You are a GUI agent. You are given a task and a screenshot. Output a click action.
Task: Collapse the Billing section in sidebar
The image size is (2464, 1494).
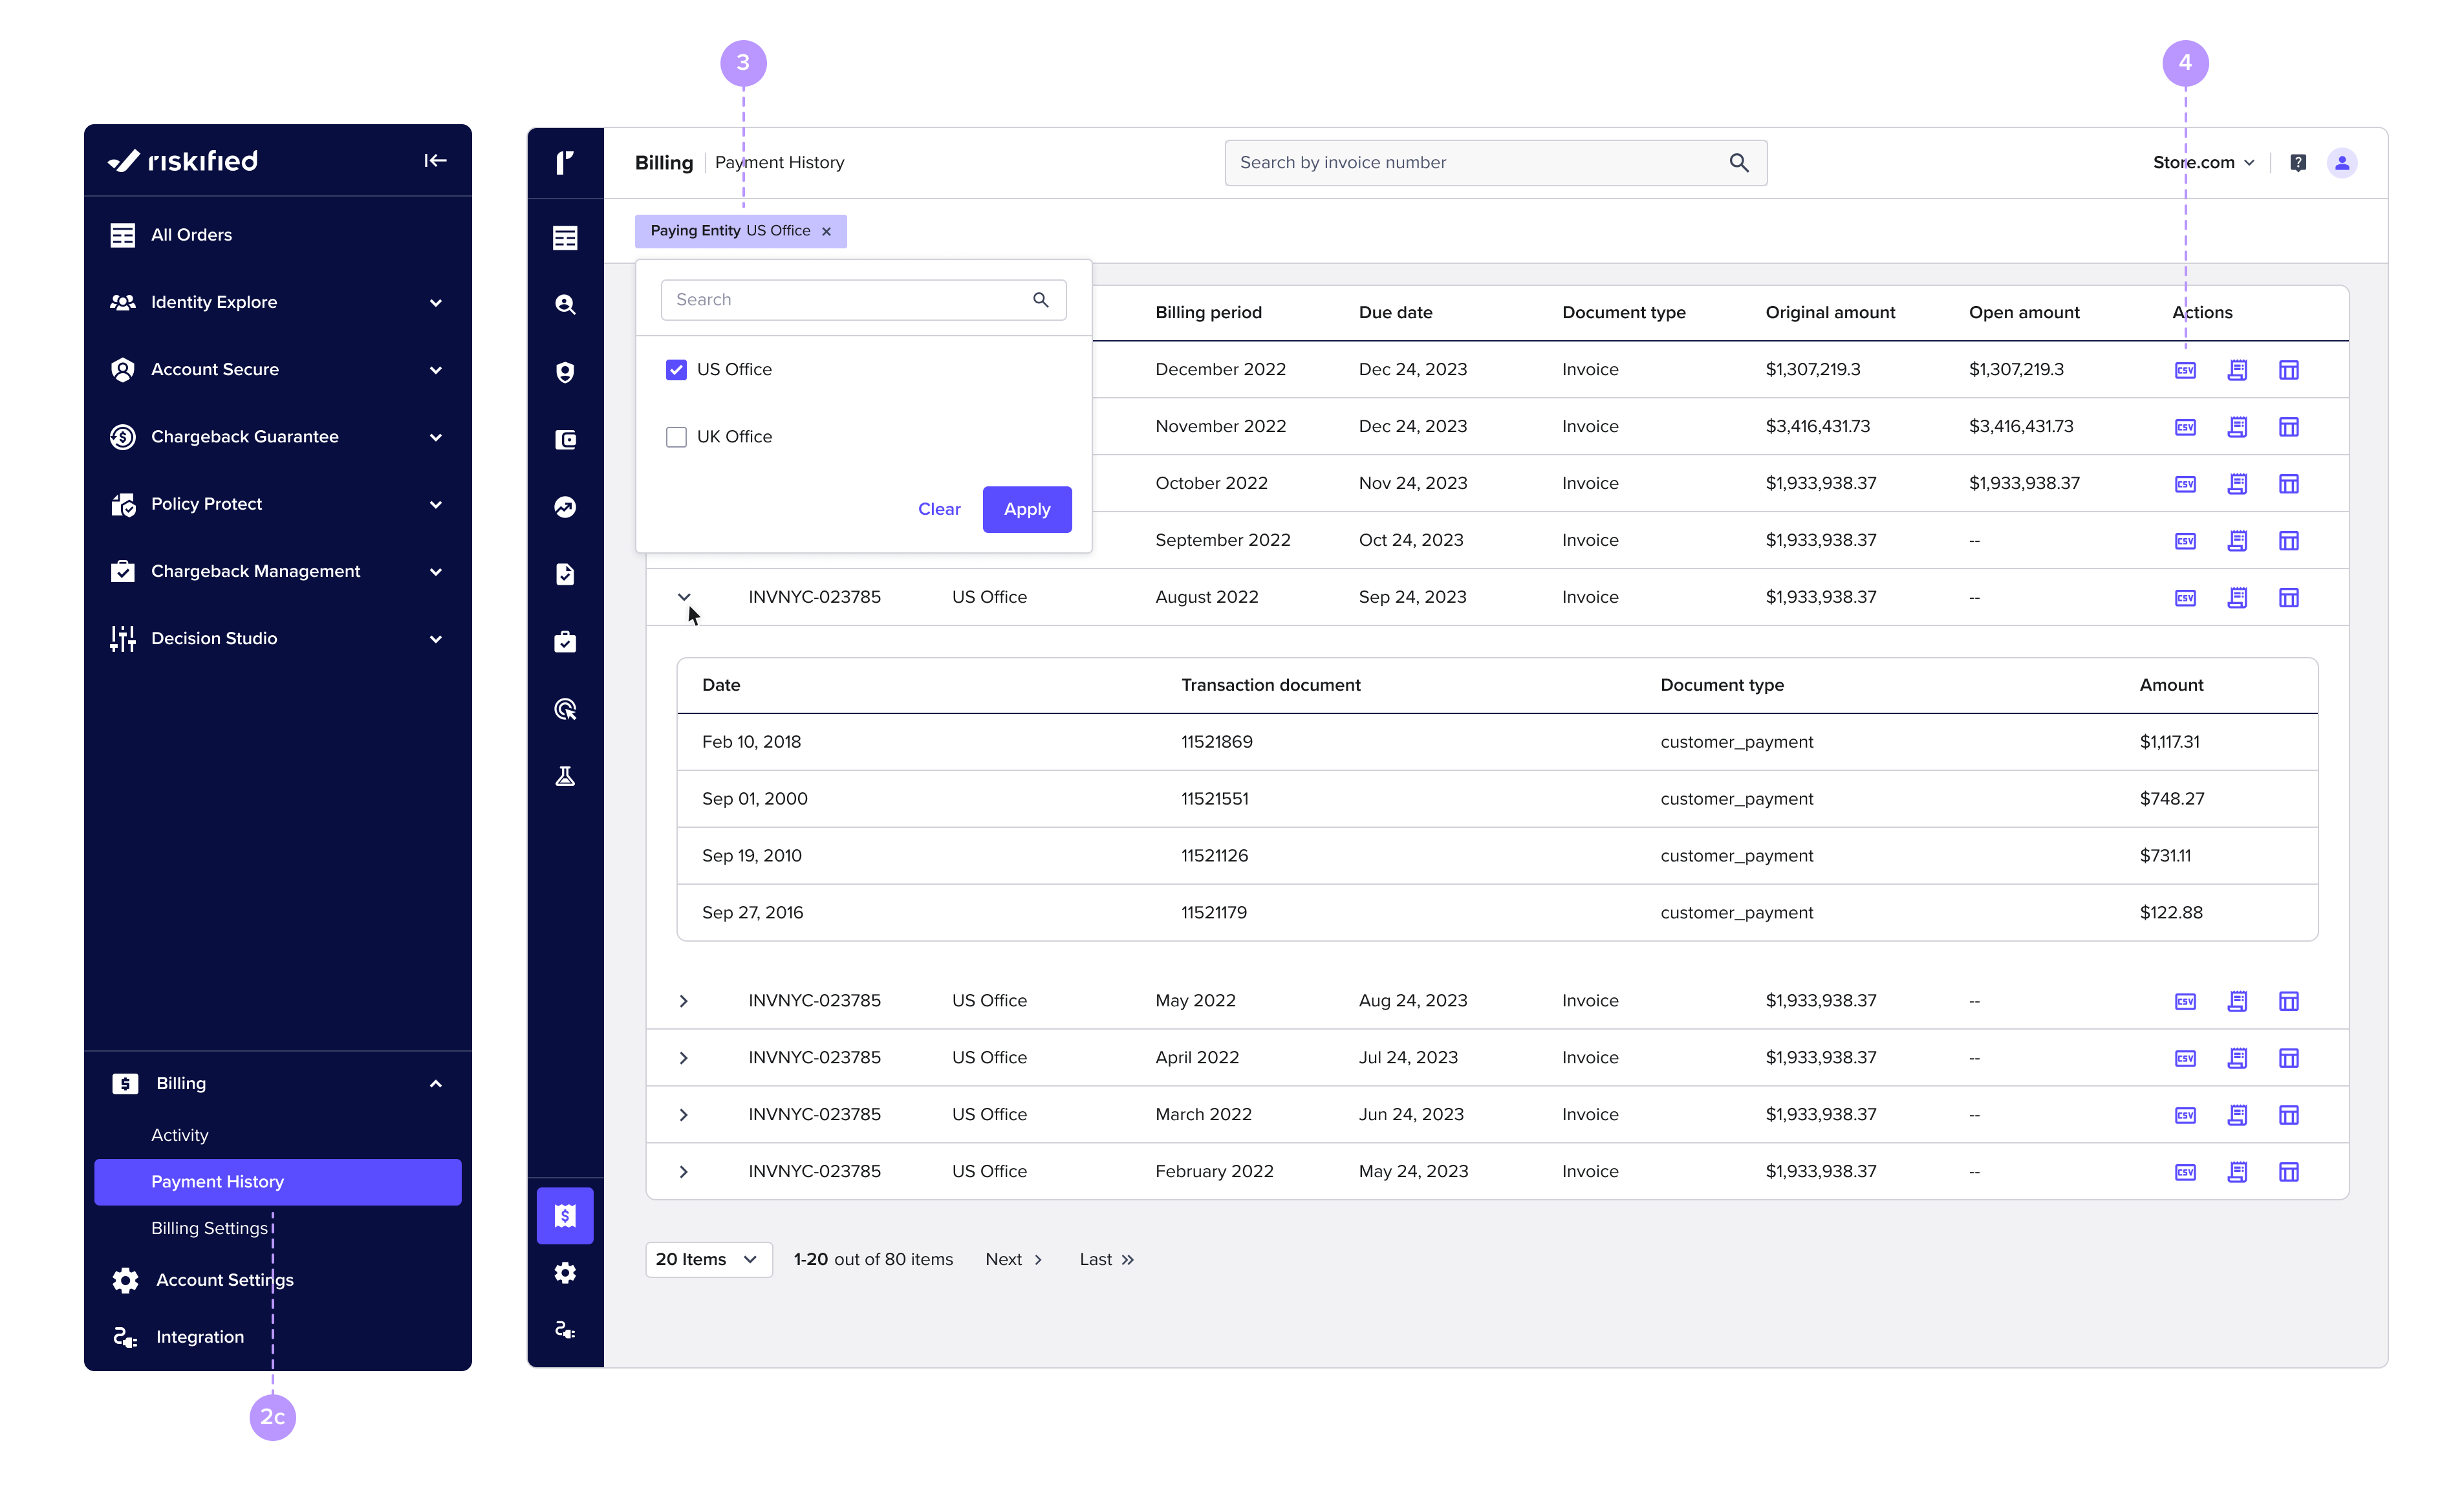coord(435,1083)
